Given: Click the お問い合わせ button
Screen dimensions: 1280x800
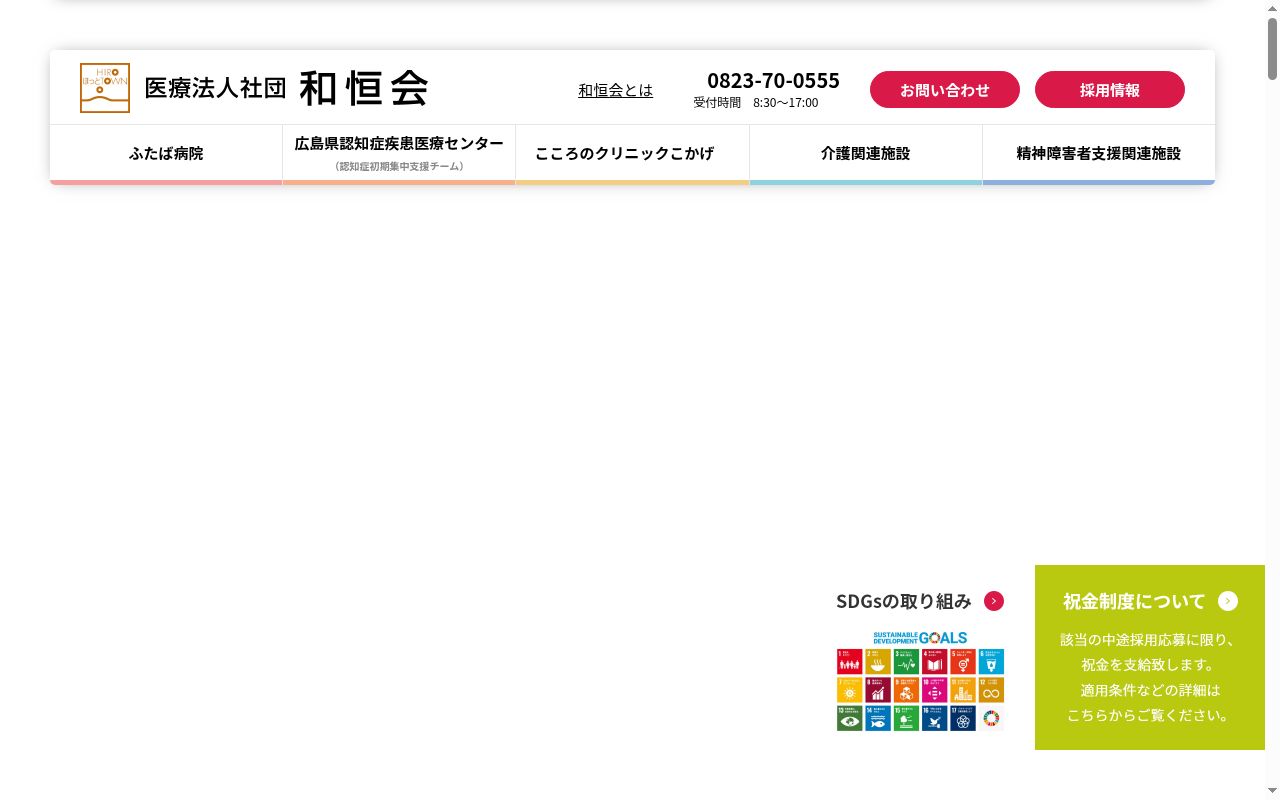Looking at the screenshot, I should click(945, 90).
